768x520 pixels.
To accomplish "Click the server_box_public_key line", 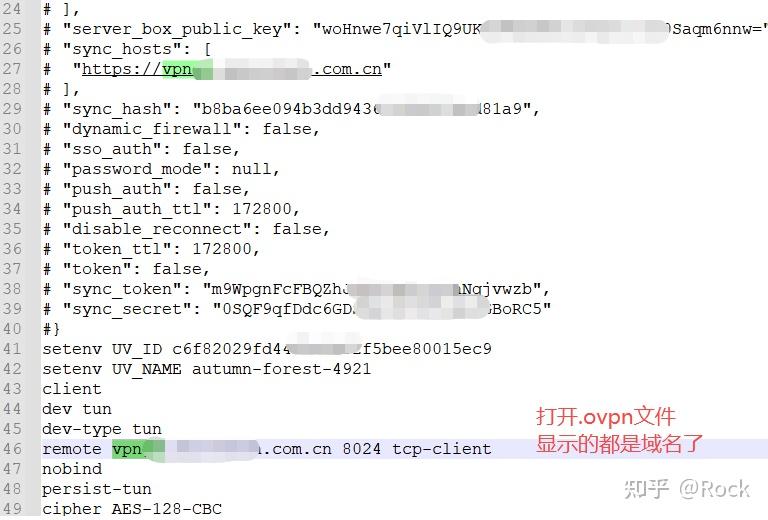I will click(405, 29).
